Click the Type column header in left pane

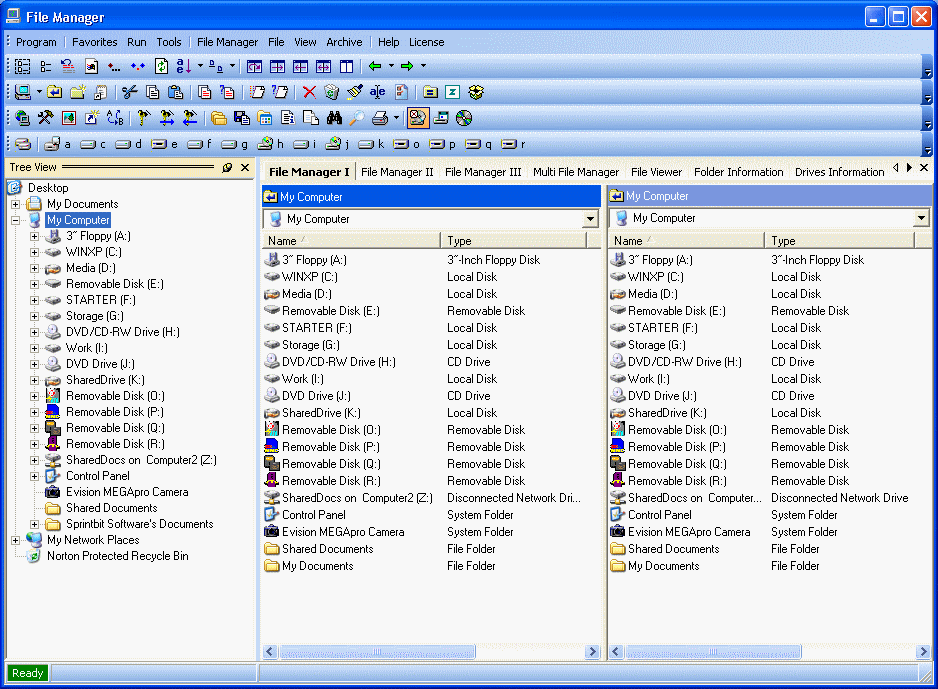coord(512,241)
